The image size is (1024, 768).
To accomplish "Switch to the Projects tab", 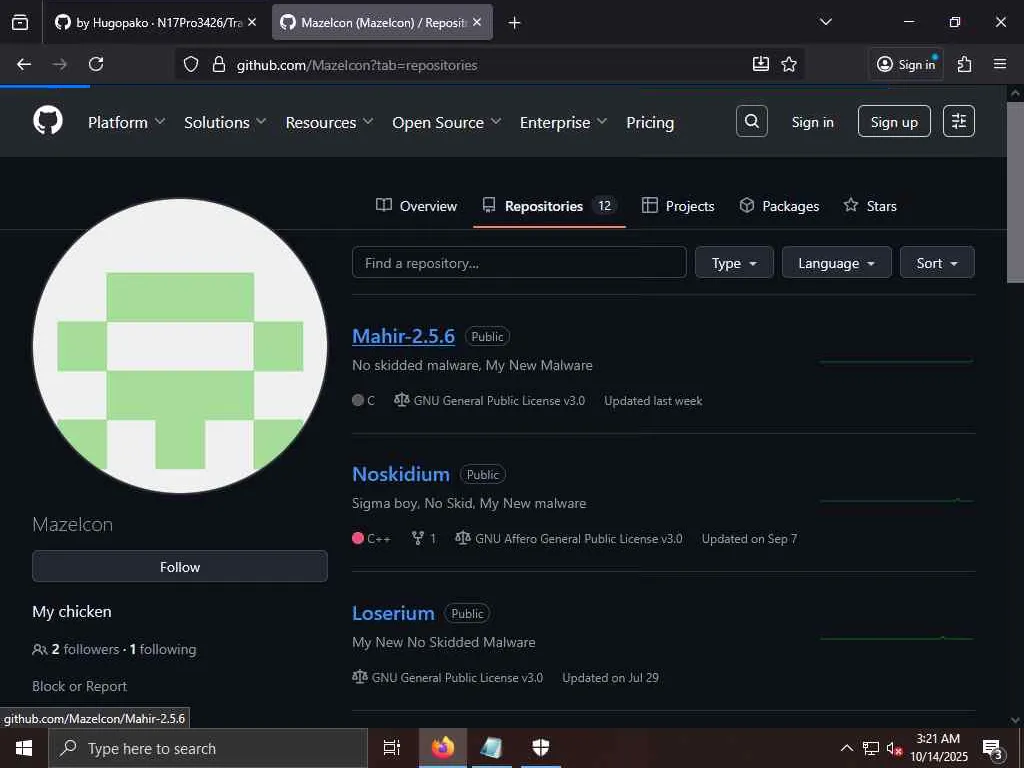I will 678,206.
